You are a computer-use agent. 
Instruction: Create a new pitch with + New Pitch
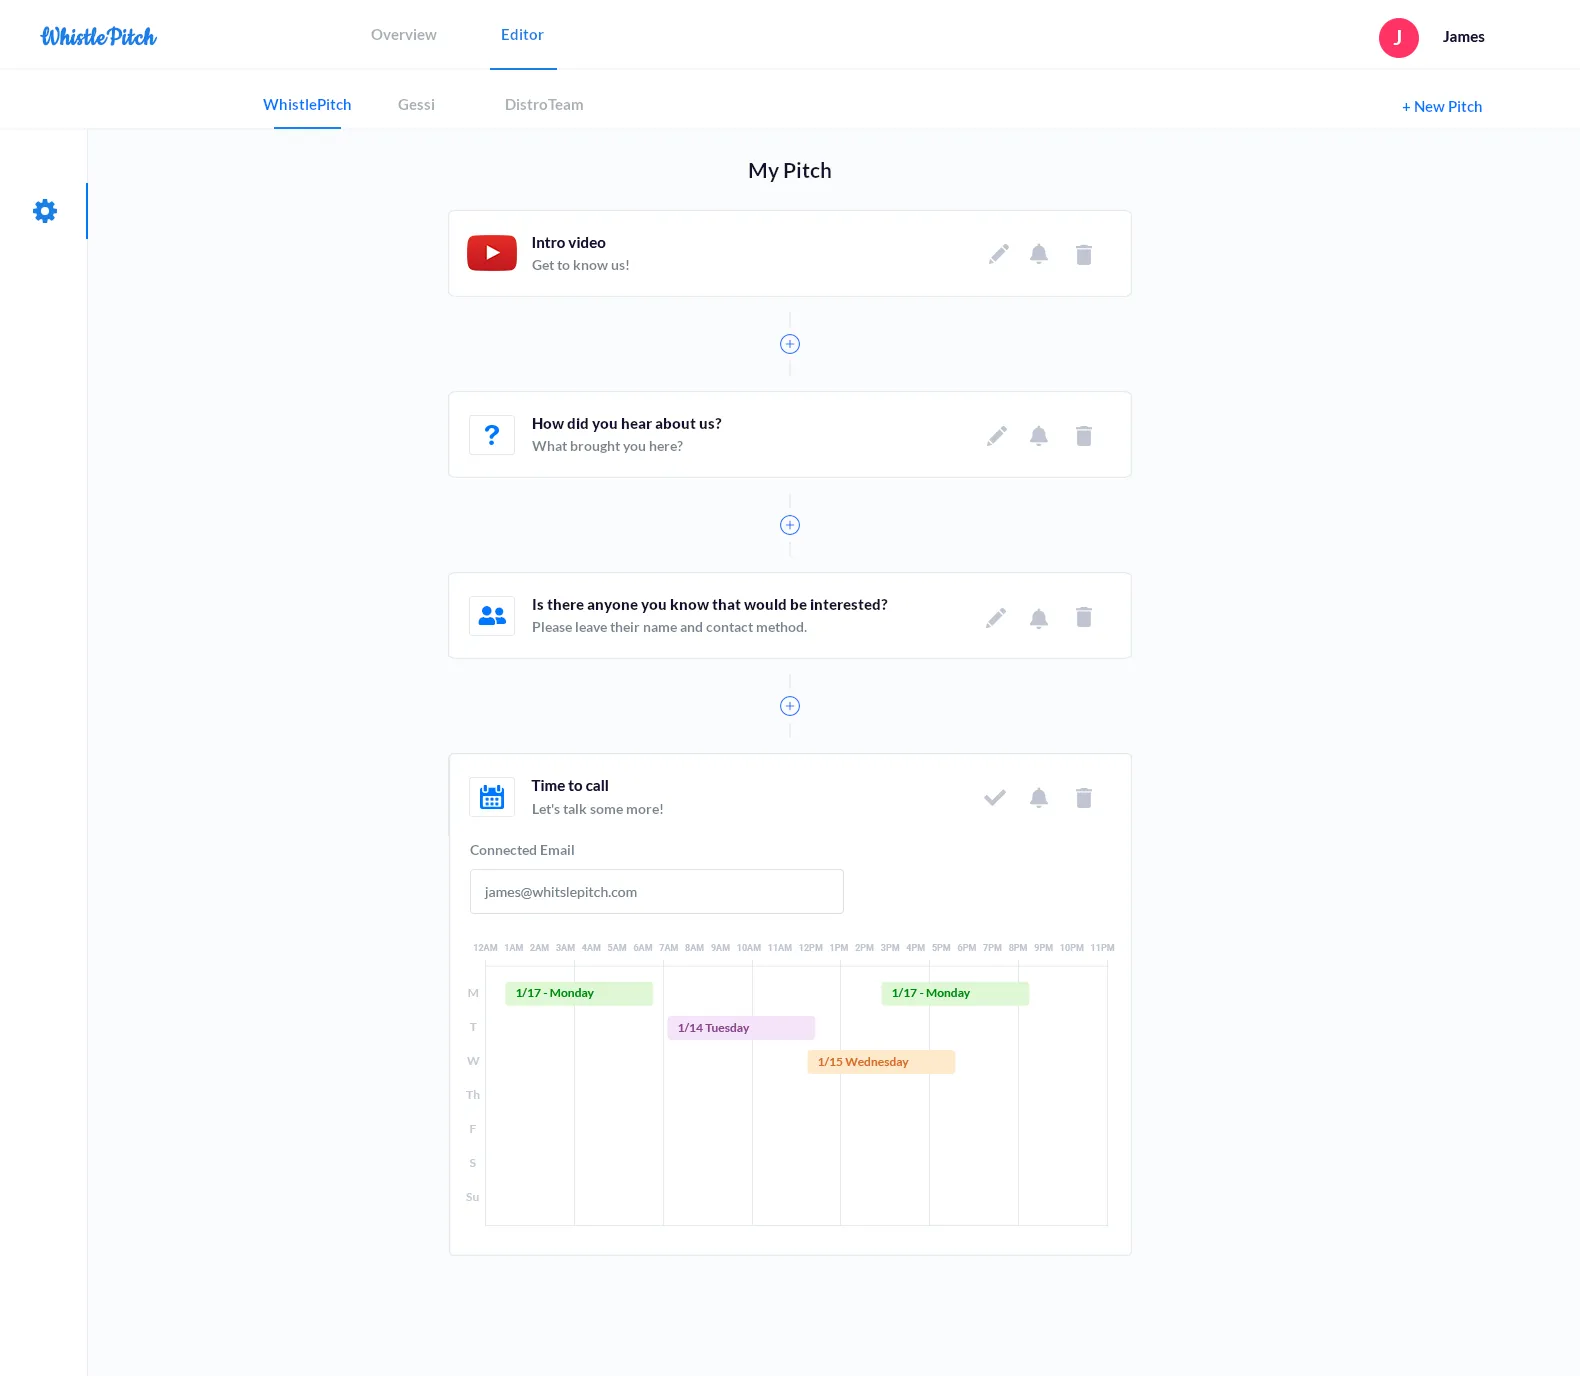pos(1442,107)
